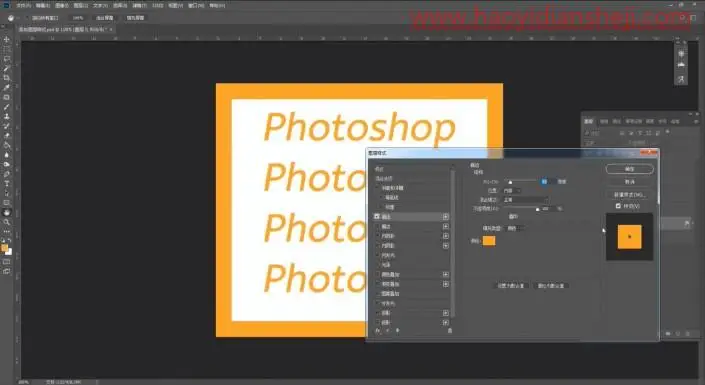Select the Horizontal Type tool
Viewport: 705px width, 385px height.
[x=7, y=184]
